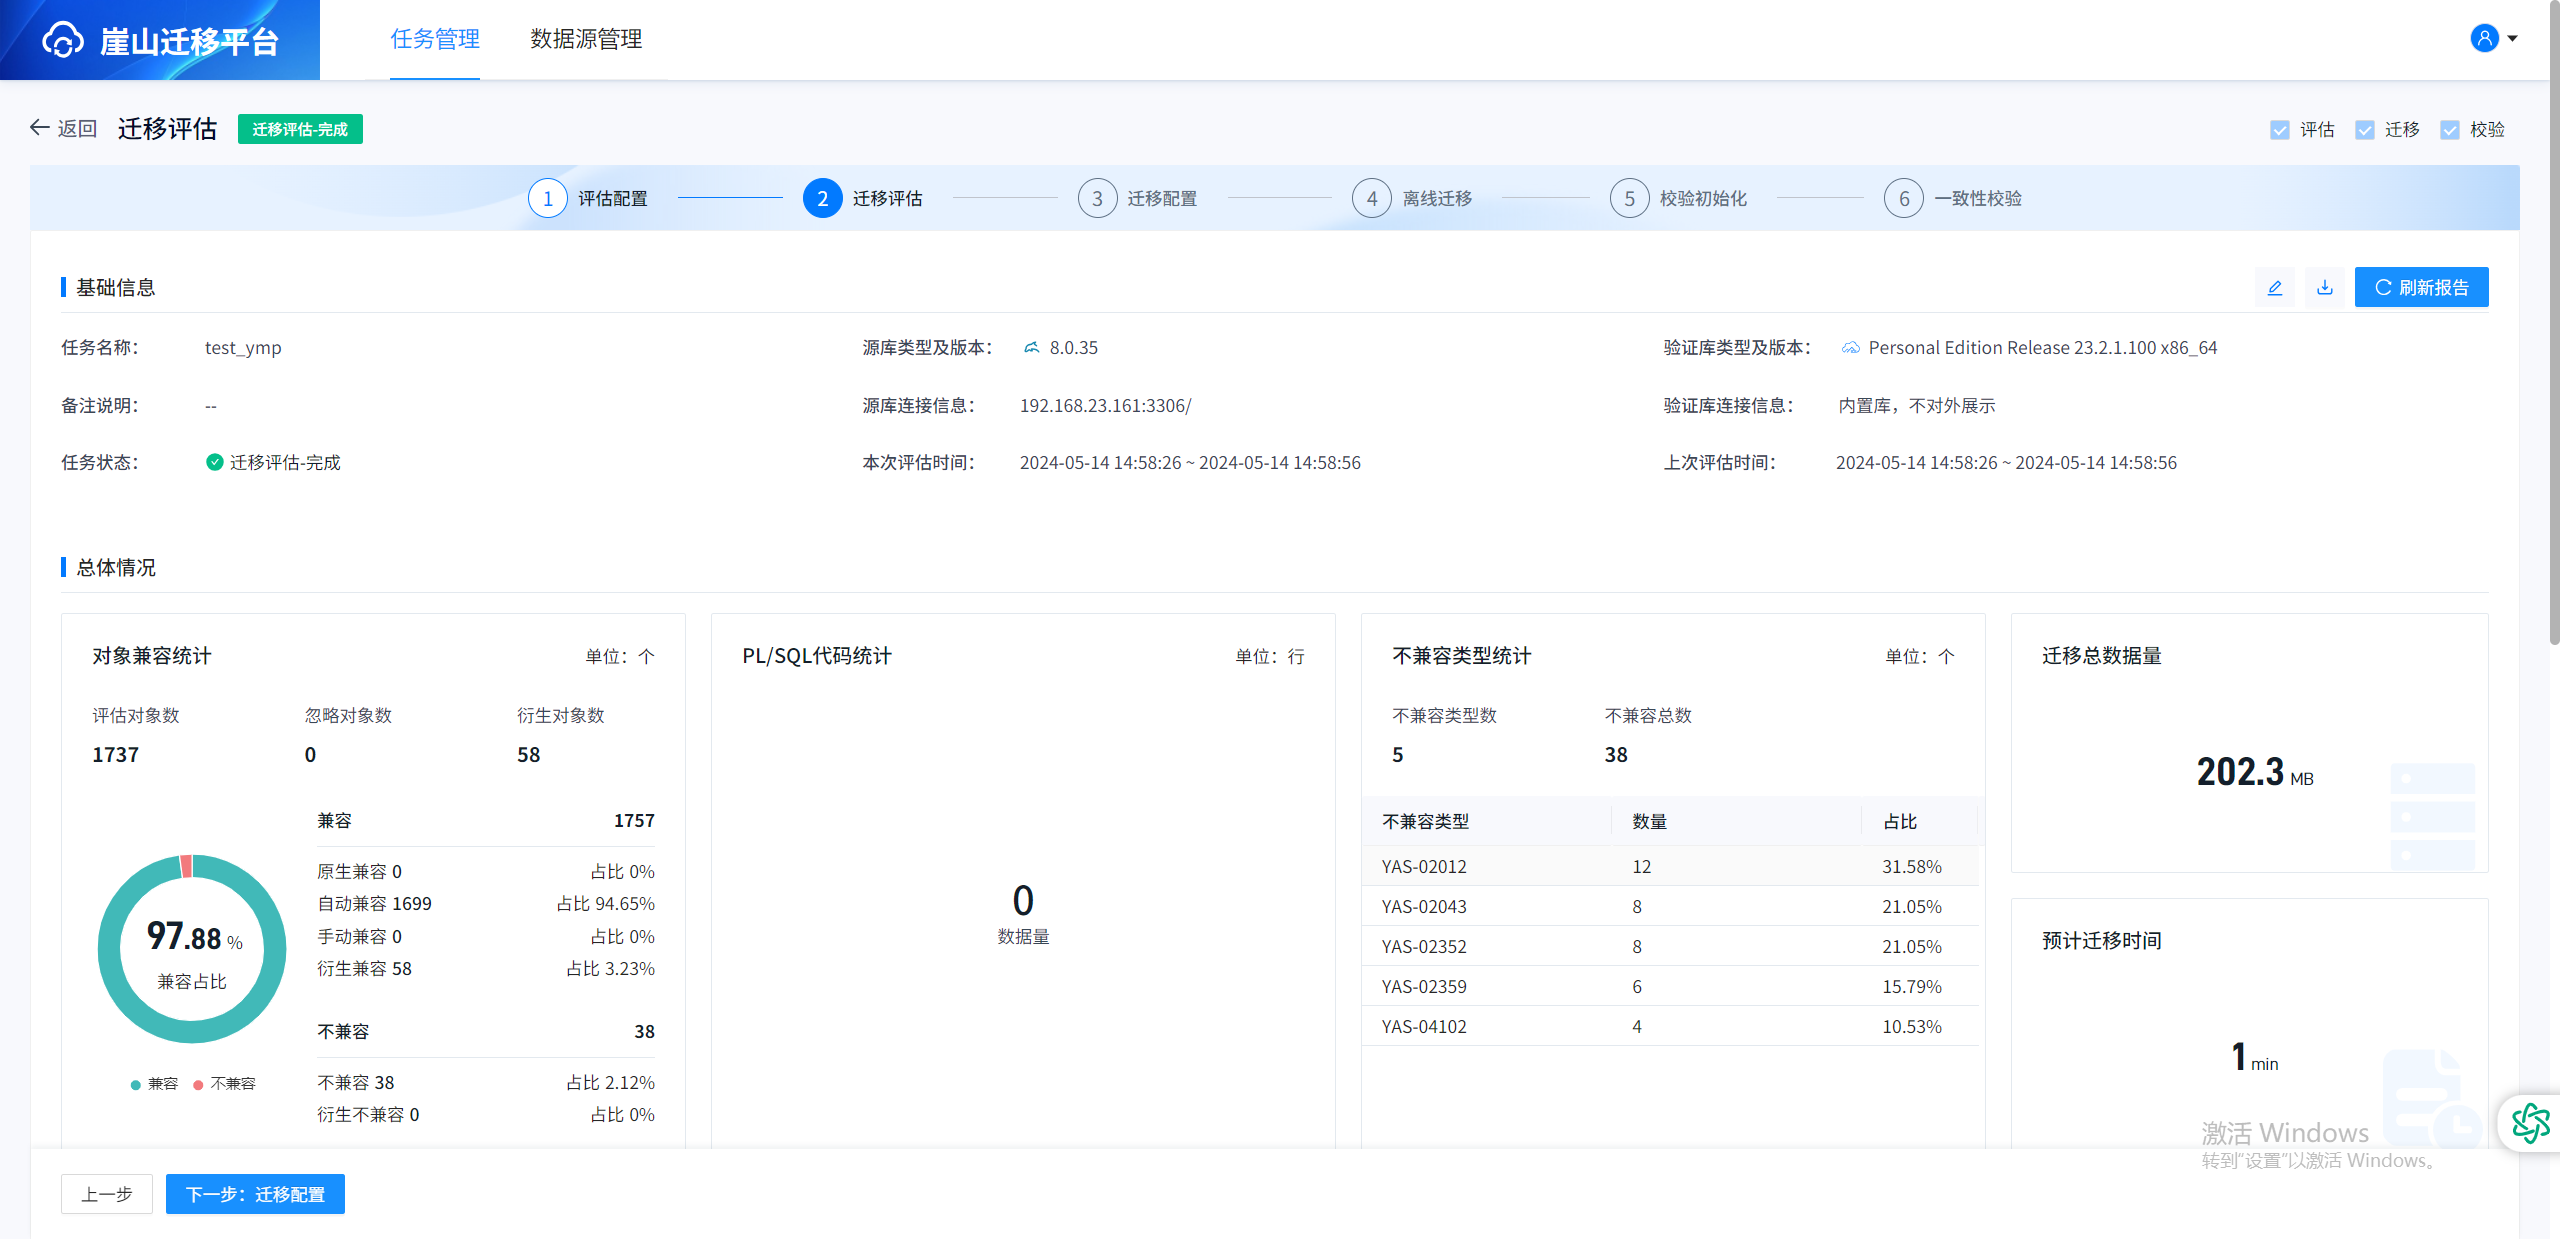Click 下一步：迁移配置 button
This screenshot has height=1239, width=2560.
tap(255, 1194)
